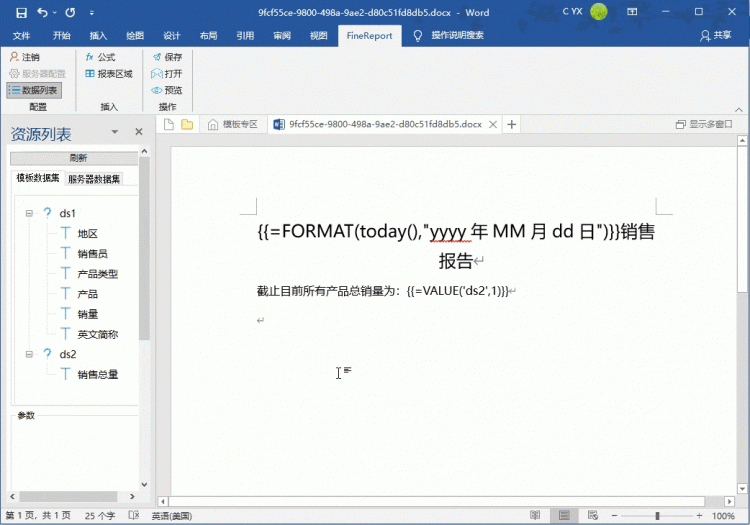
Task: Select the 销量 field
Action: pos(88,314)
